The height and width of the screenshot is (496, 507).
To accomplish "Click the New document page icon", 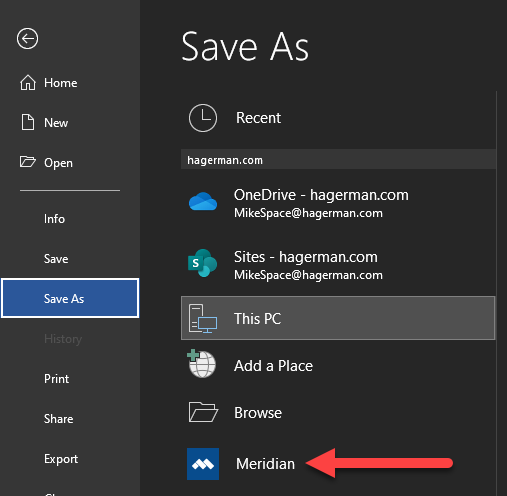I will click(x=28, y=122).
